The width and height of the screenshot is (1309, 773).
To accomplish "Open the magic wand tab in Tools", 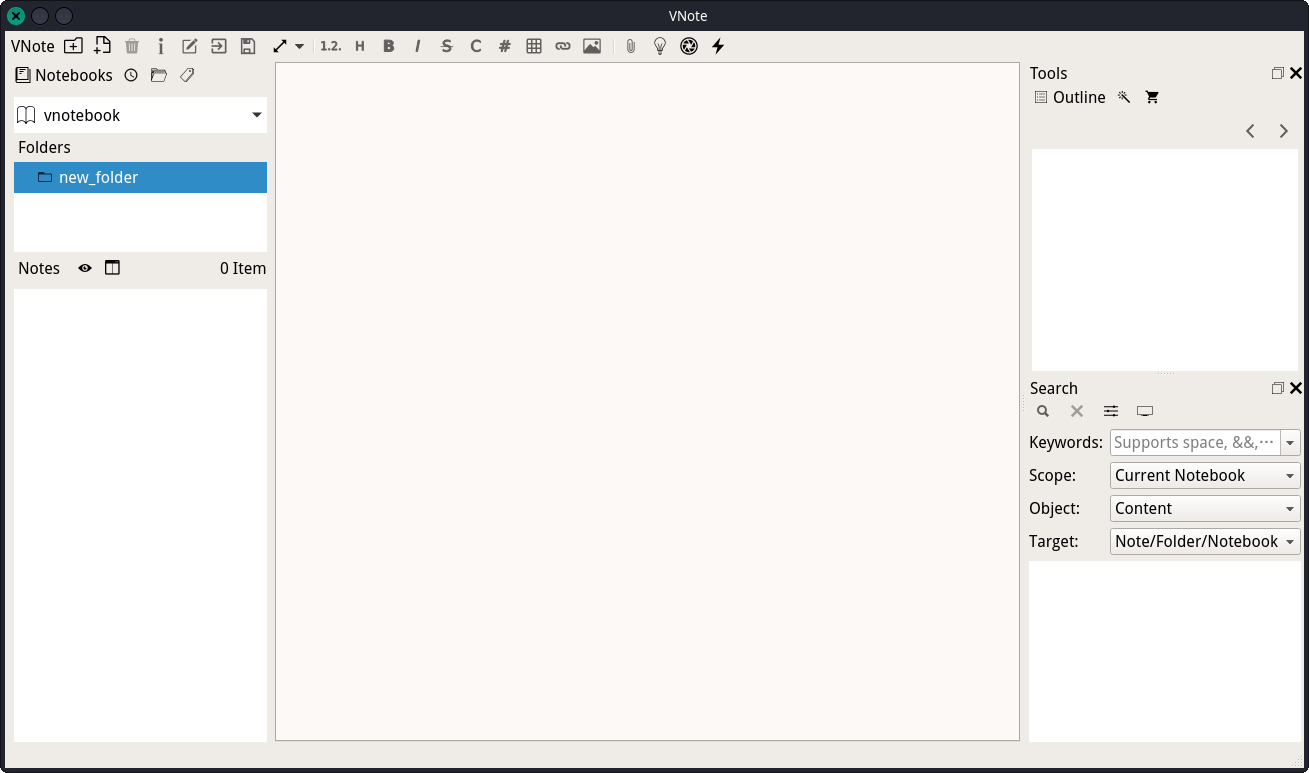I will point(1124,97).
